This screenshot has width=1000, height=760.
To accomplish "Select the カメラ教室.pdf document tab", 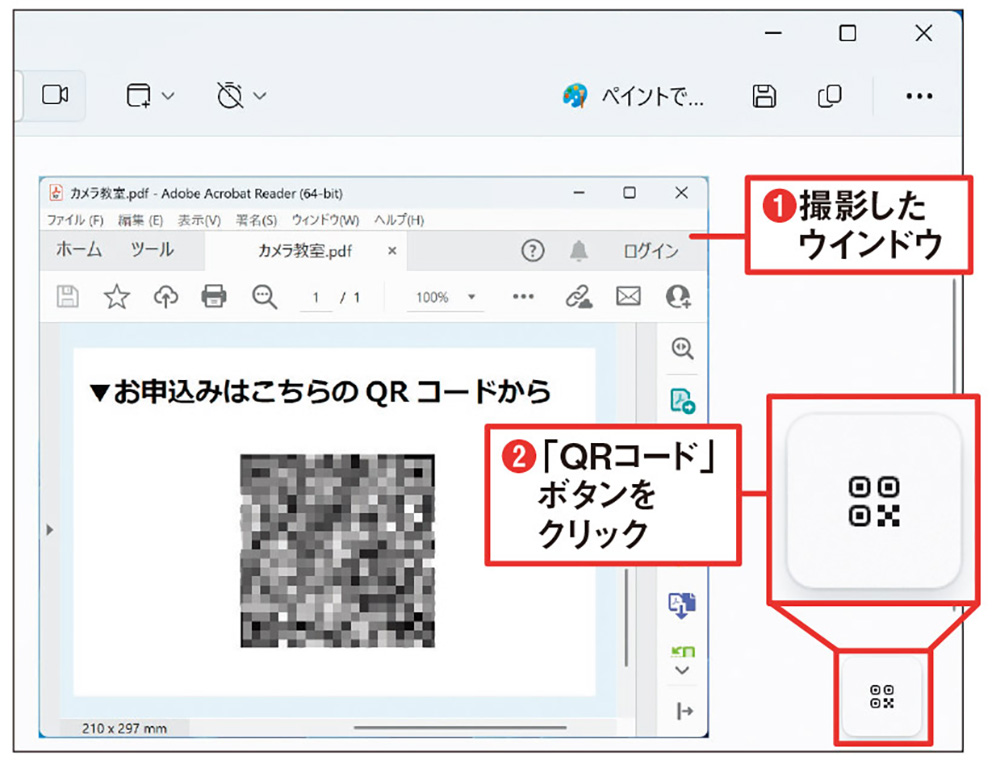I will pyautogui.click(x=305, y=251).
